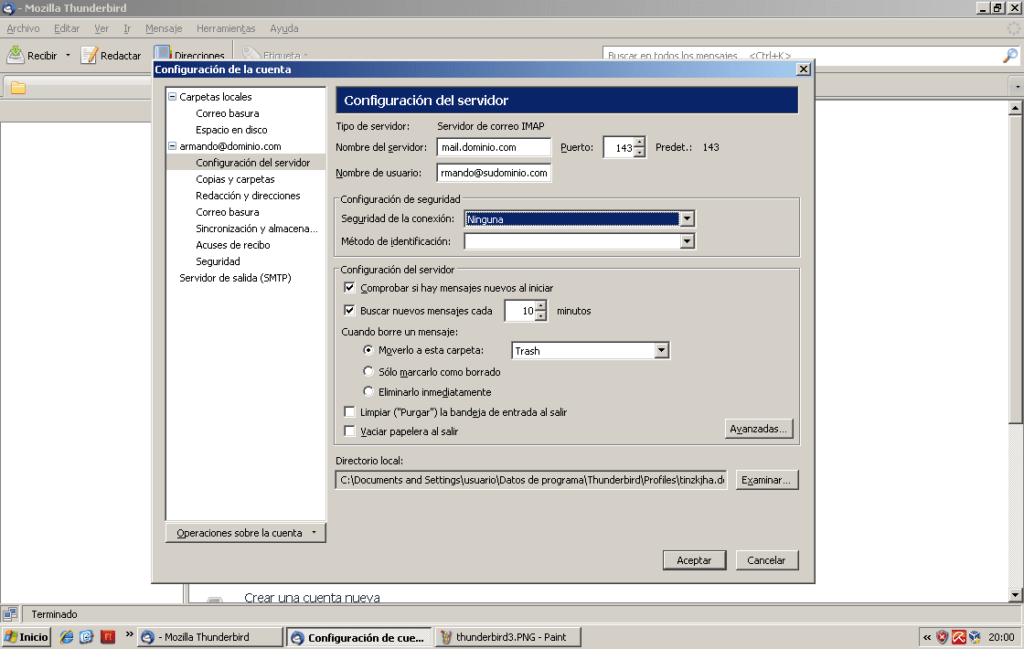Enable Vaciar papelera al salir checkbox
Screen dimensions: 1024x649
[x=350, y=432]
